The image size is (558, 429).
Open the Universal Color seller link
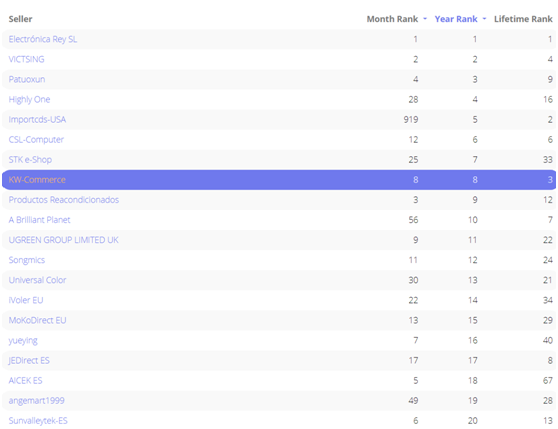coord(37,280)
